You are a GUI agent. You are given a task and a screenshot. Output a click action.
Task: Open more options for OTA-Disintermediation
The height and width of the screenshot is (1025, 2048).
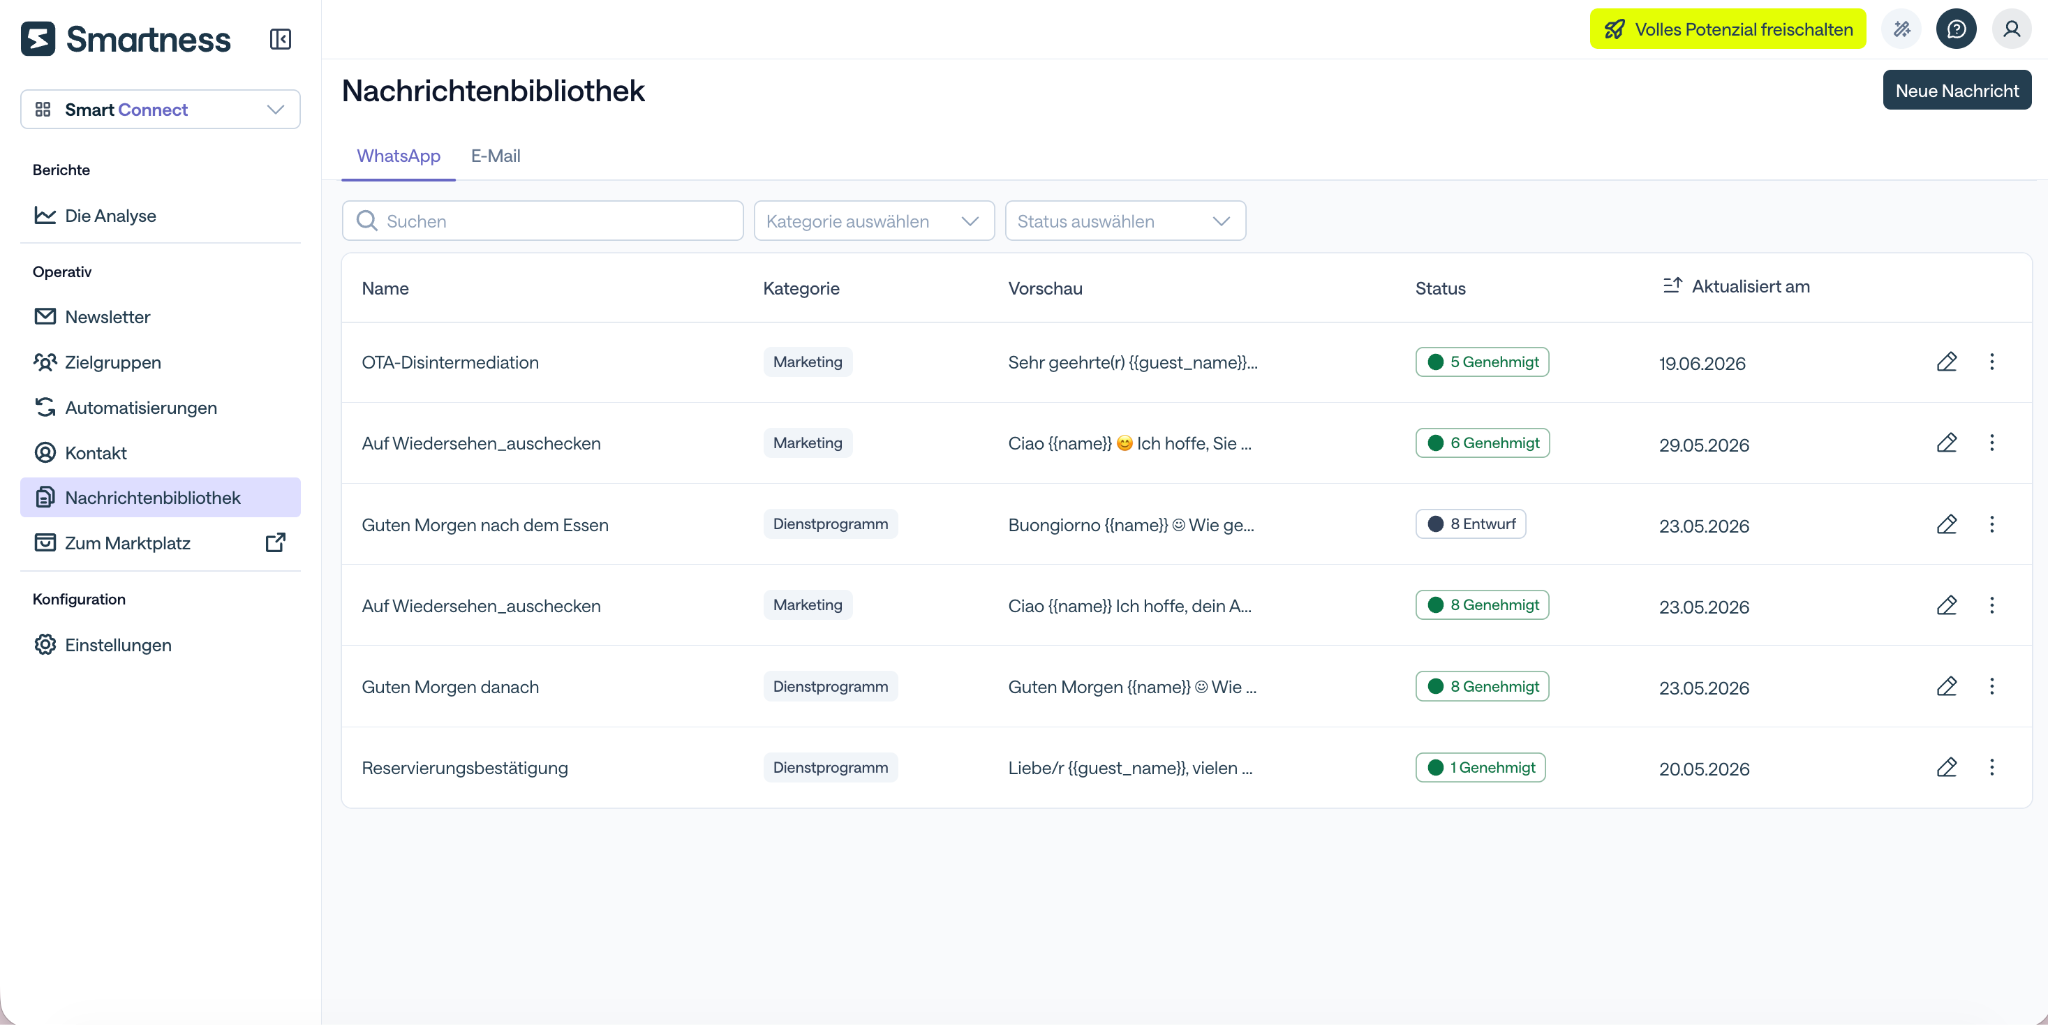coord(1991,362)
